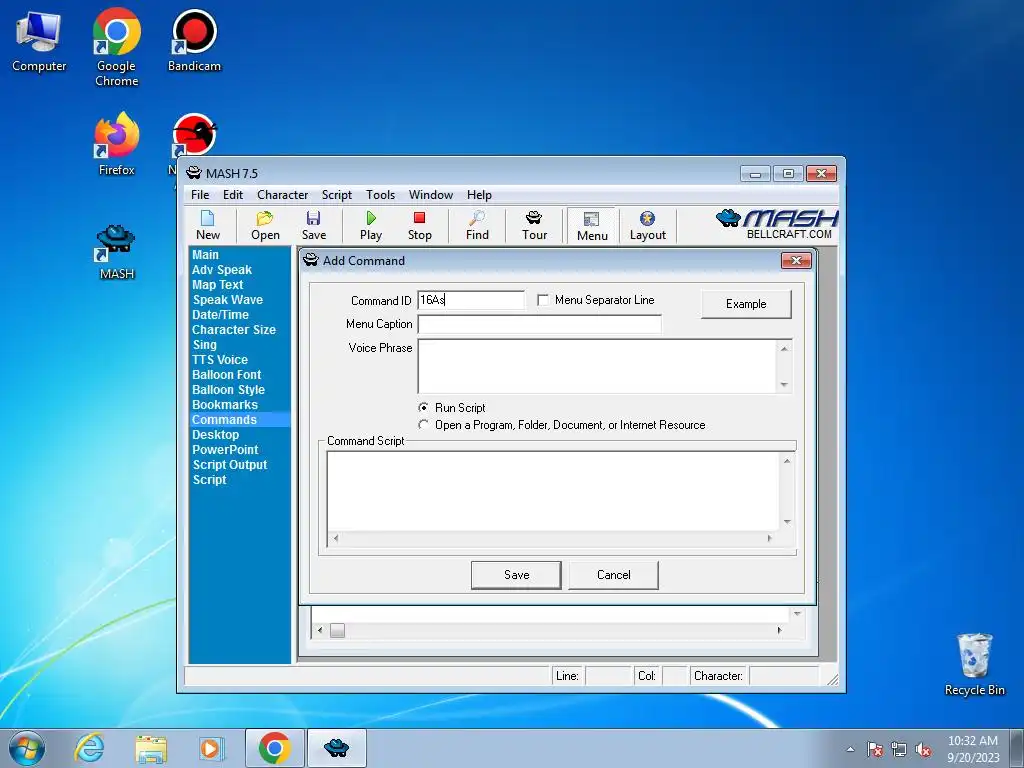Click the New toolbar icon
Screen dimensions: 1024x768
(208, 225)
